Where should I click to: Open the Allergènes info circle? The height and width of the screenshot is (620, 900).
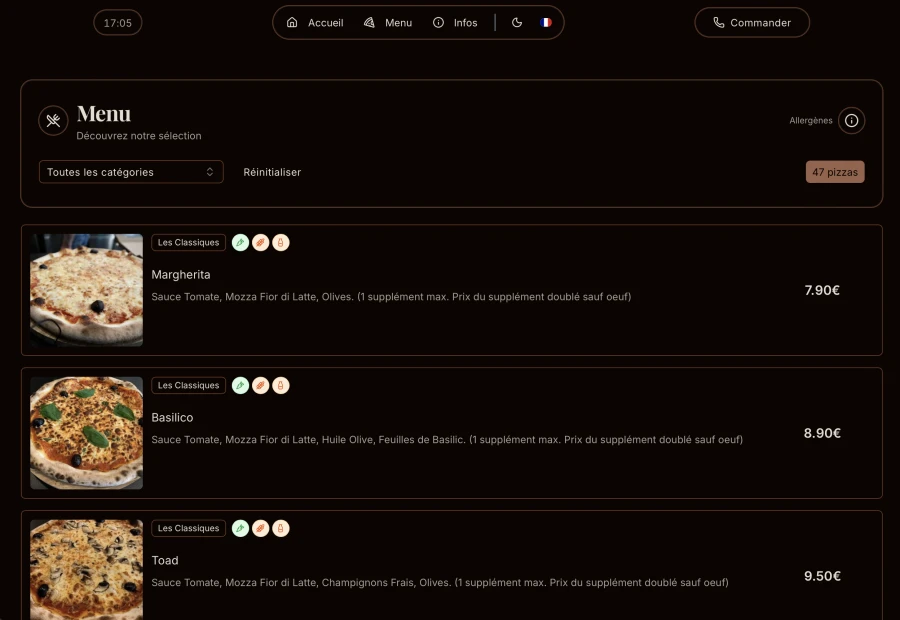point(851,120)
